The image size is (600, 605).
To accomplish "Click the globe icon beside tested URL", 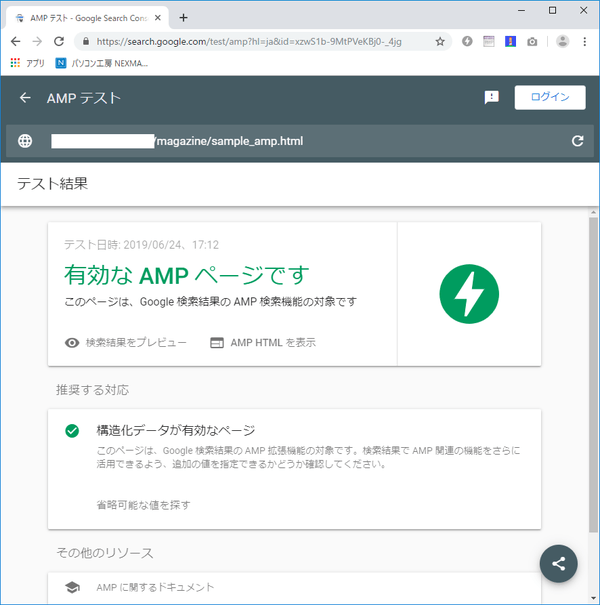I will tap(25, 141).
